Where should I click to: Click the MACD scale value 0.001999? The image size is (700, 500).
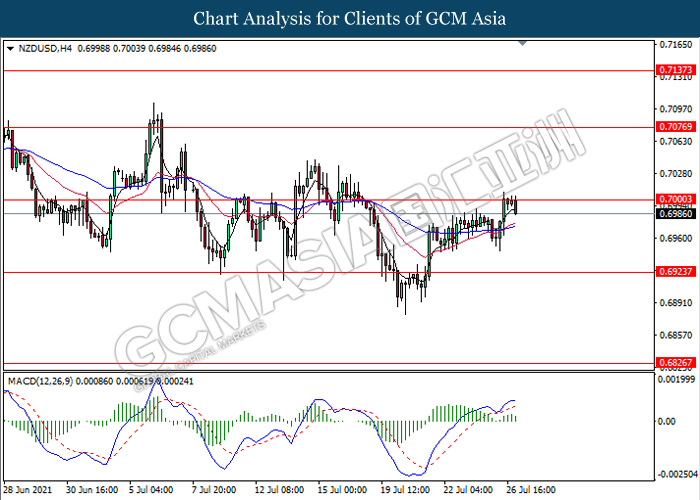pos(677,379)
